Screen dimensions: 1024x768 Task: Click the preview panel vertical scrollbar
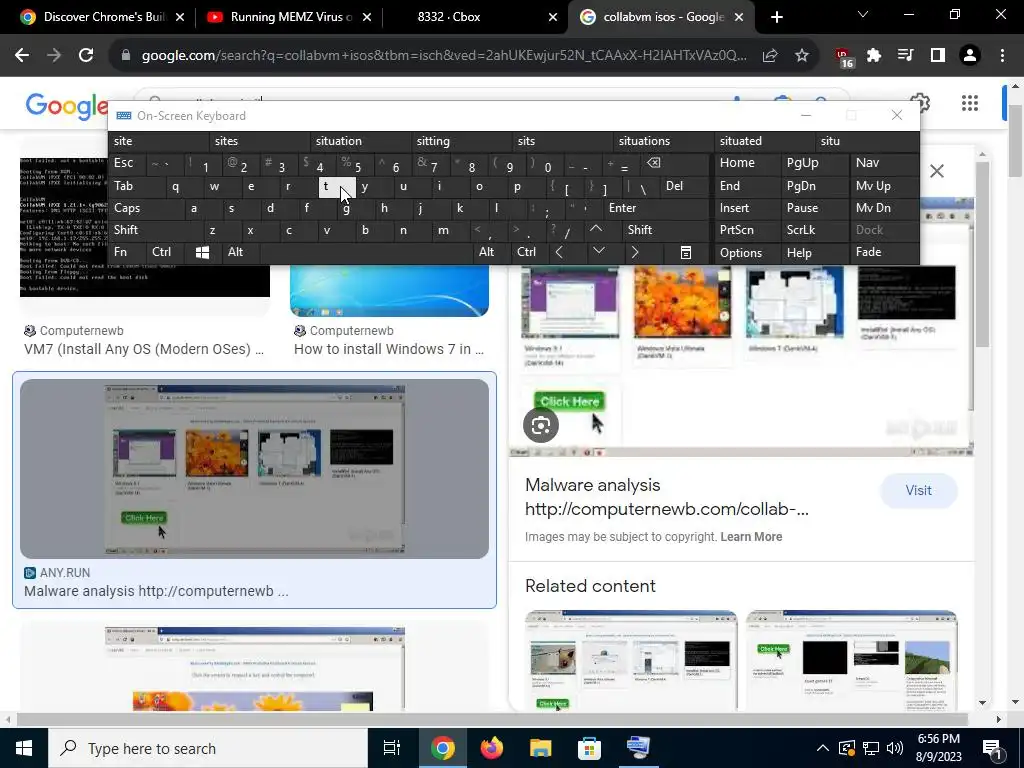pos(982,255)
